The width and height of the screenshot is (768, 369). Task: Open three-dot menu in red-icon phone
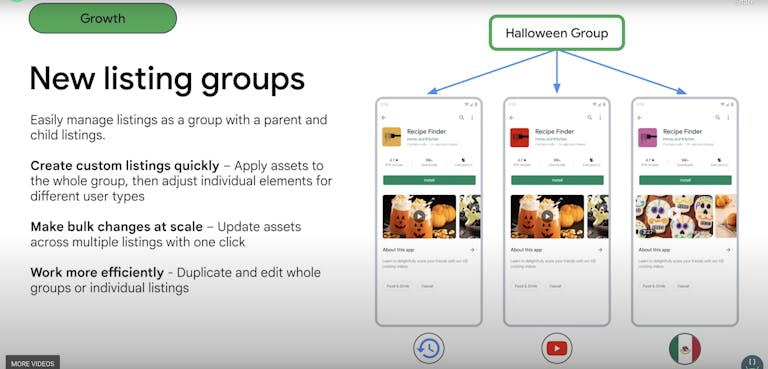pyautogui.click(x=600, y=118)
